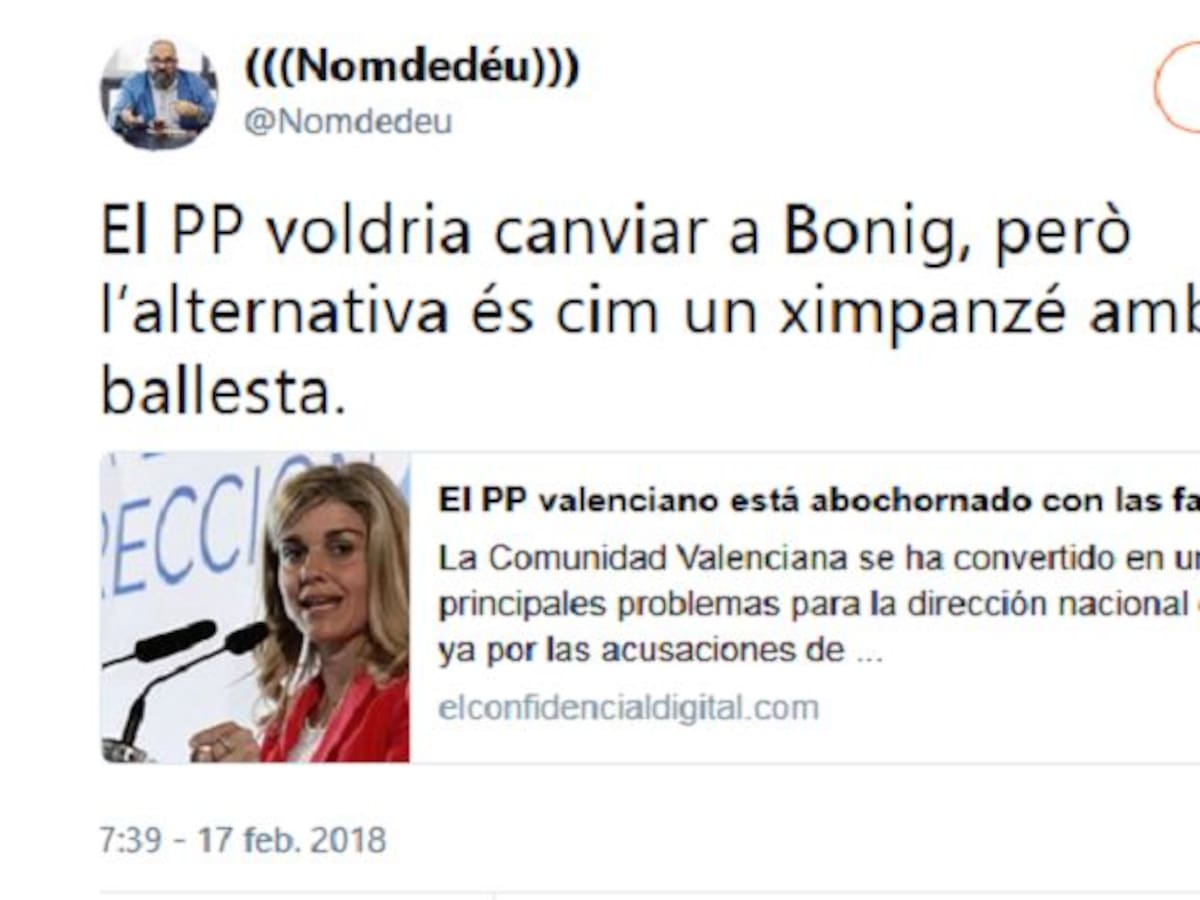
Task: Click the "7:39 - 17 feb. 2018" timestamp
Action: click(243, 839)
